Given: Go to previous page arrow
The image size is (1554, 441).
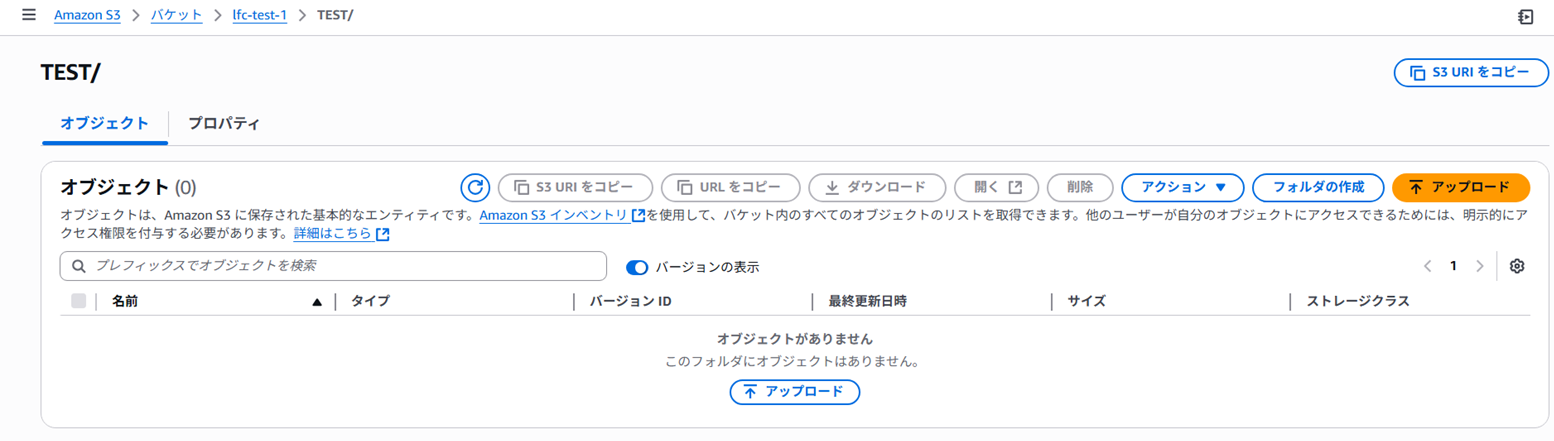Looking at the screenshot, I should (1427, 266).
